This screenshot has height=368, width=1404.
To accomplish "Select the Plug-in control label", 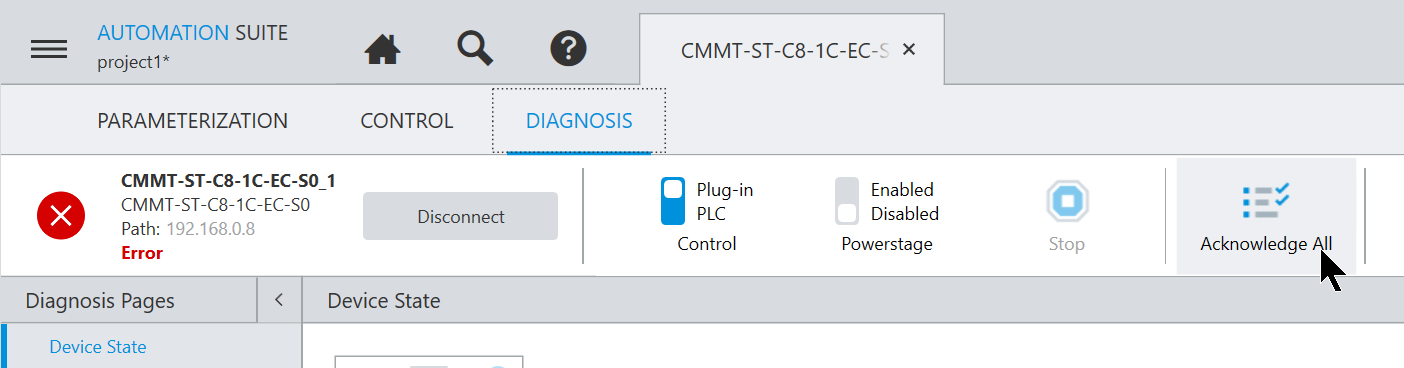I will (725, 189).
